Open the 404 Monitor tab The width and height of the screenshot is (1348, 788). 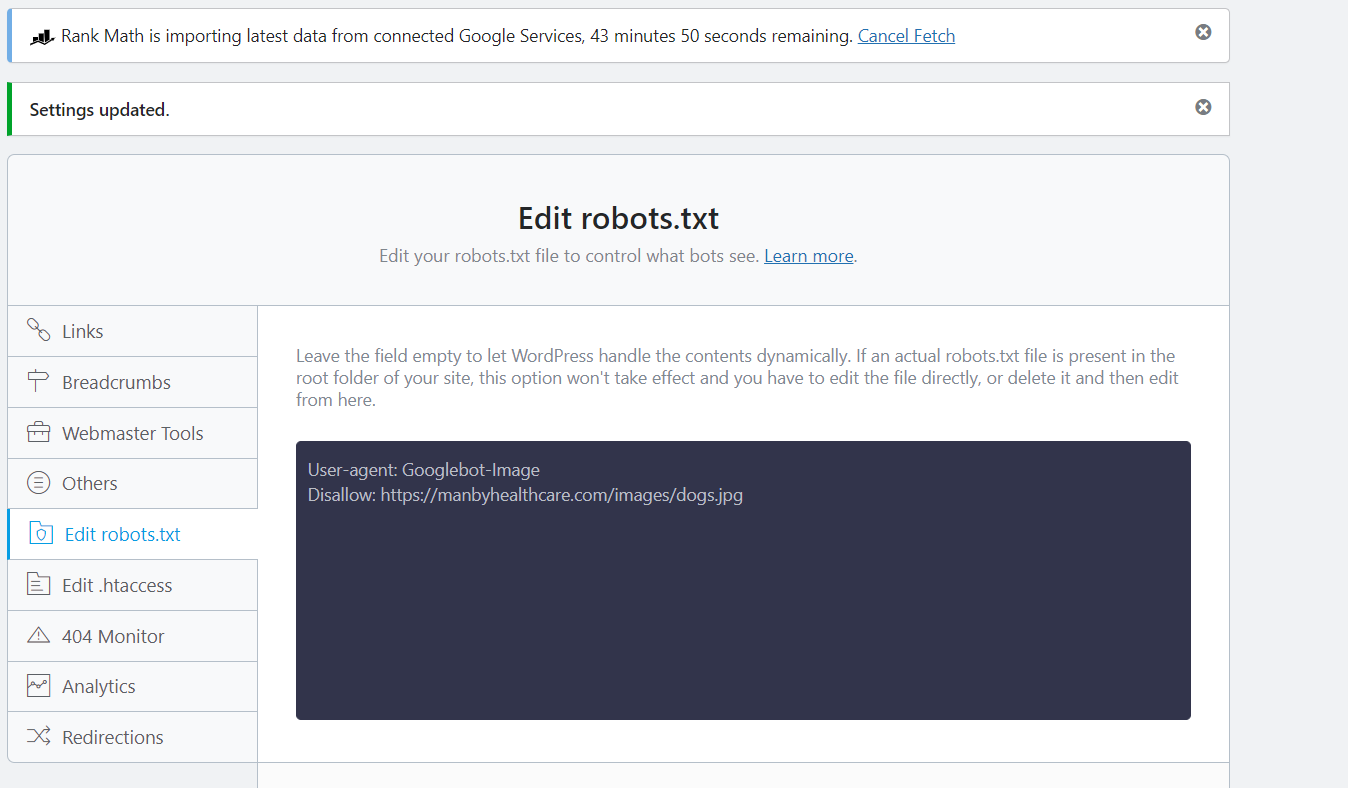point(133,636)
